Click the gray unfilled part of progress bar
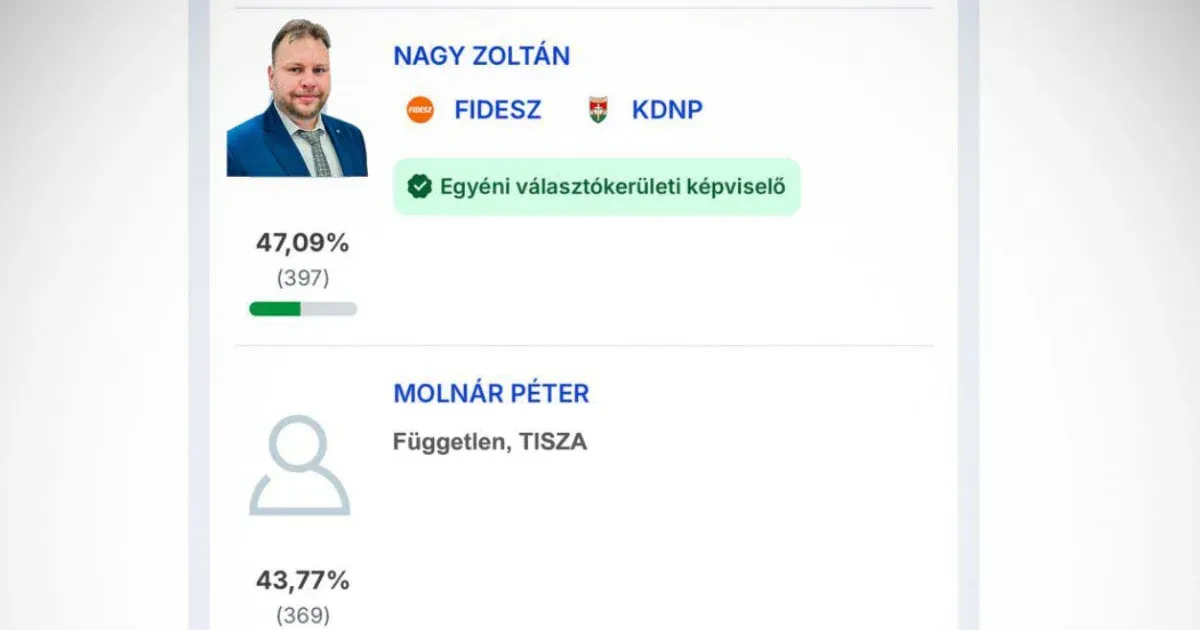Image resolution: width=1200 pixels, height=630 pixels. pos(329,309)
